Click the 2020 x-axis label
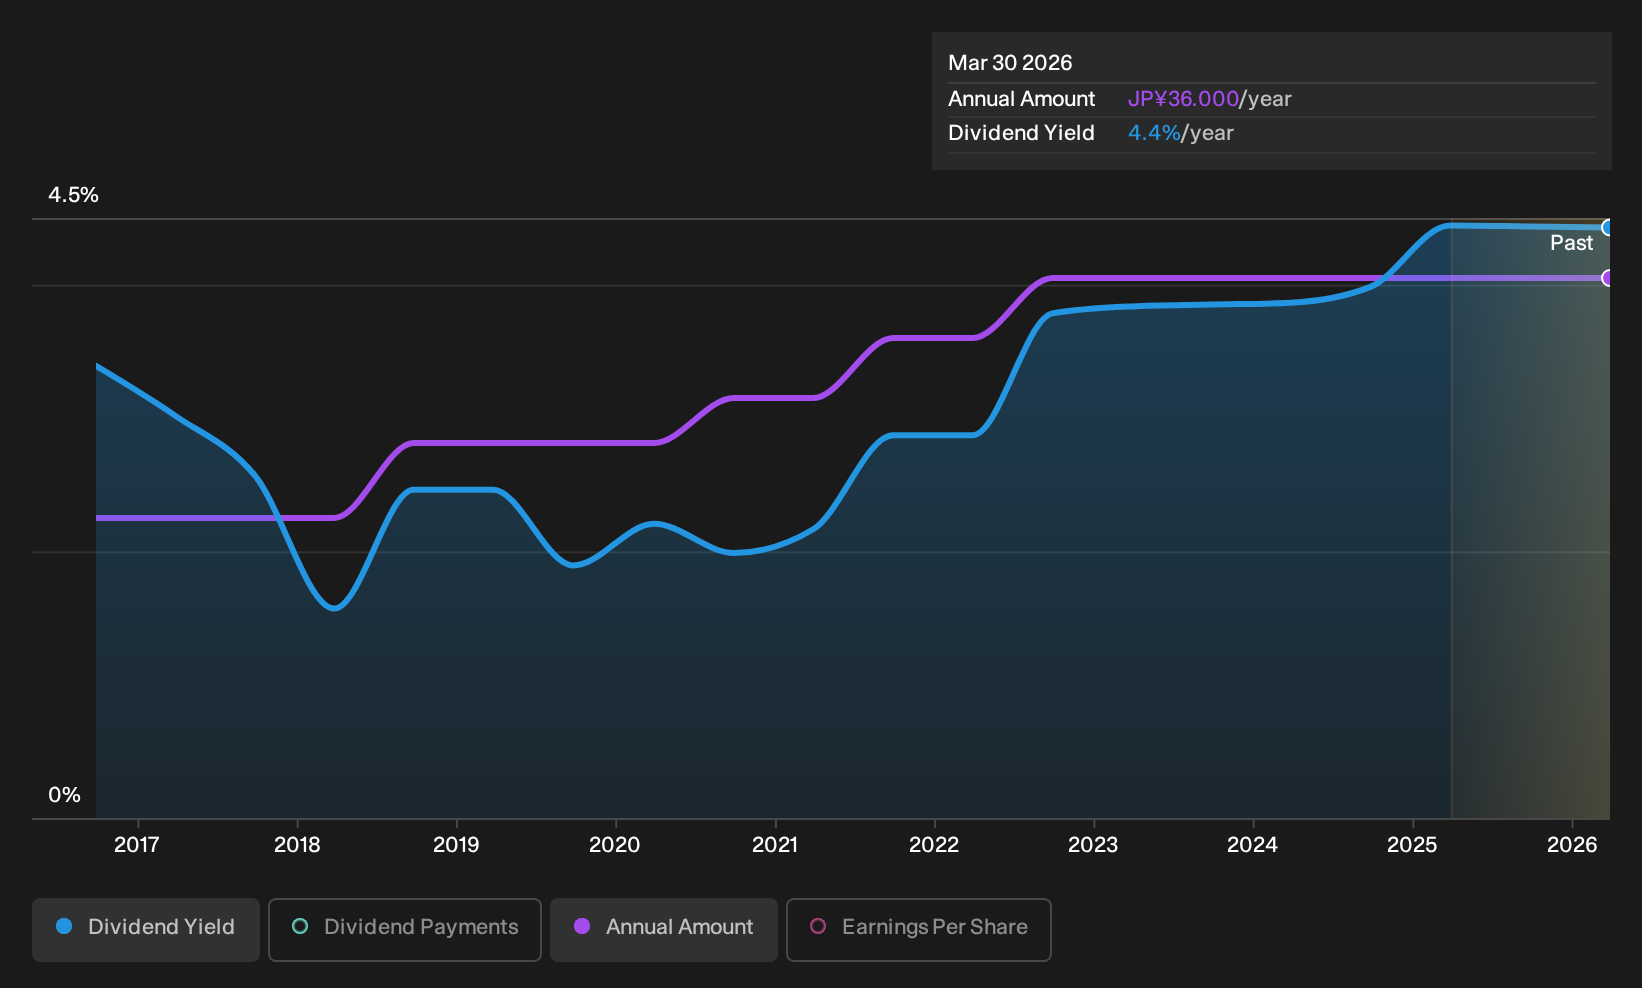This screenshot has height=988, width=1642. tap(615, 845)
